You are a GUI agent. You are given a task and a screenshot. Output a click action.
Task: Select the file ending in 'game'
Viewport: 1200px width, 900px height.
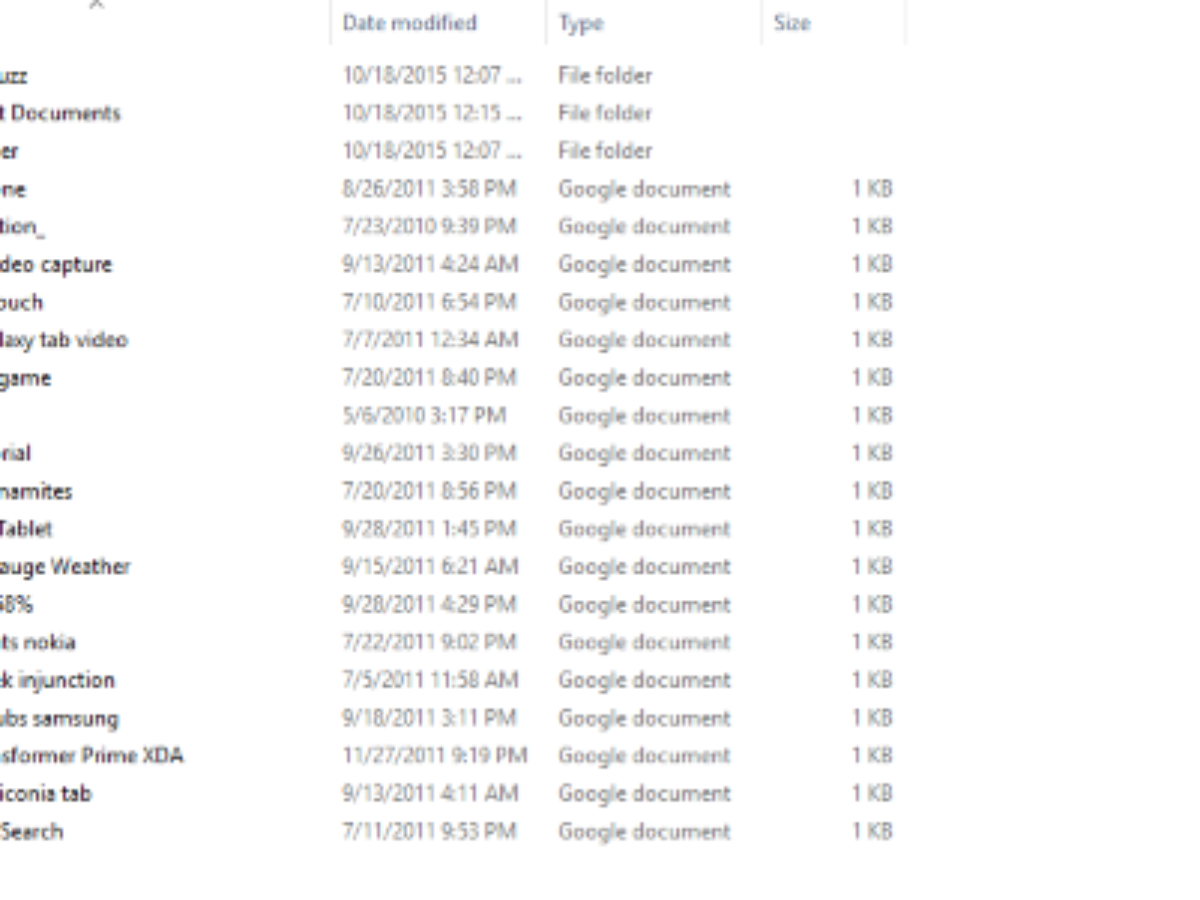[x=26, y=378]
